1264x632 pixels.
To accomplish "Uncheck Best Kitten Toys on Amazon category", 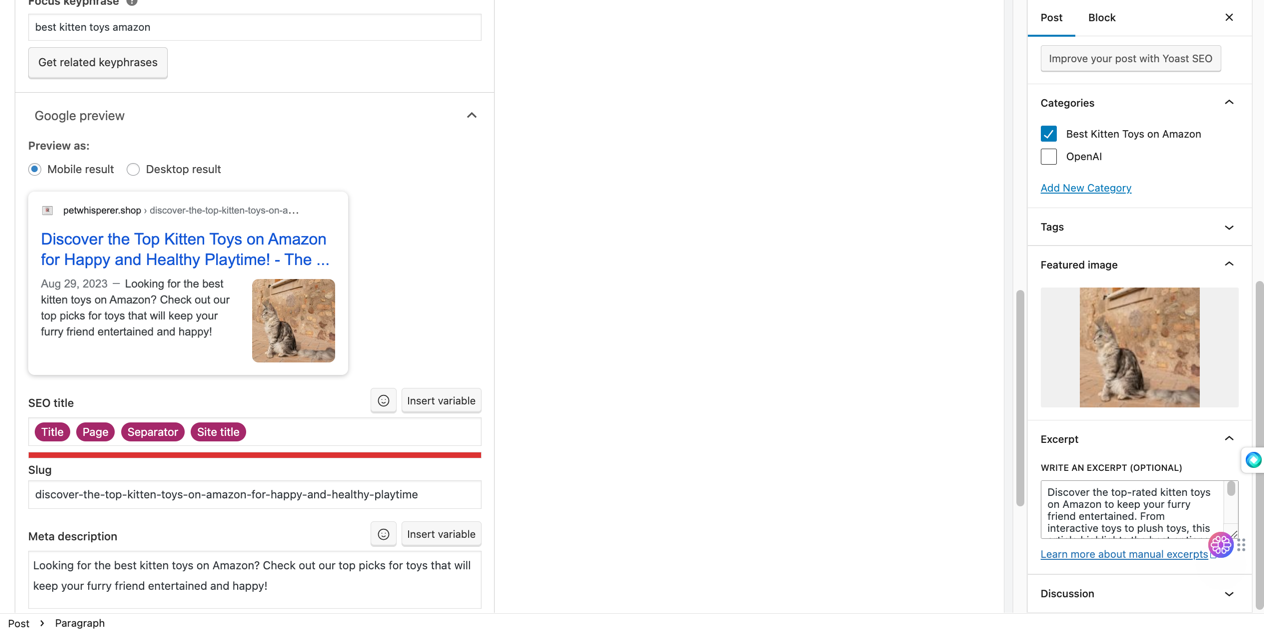I will coord(1048,134).
